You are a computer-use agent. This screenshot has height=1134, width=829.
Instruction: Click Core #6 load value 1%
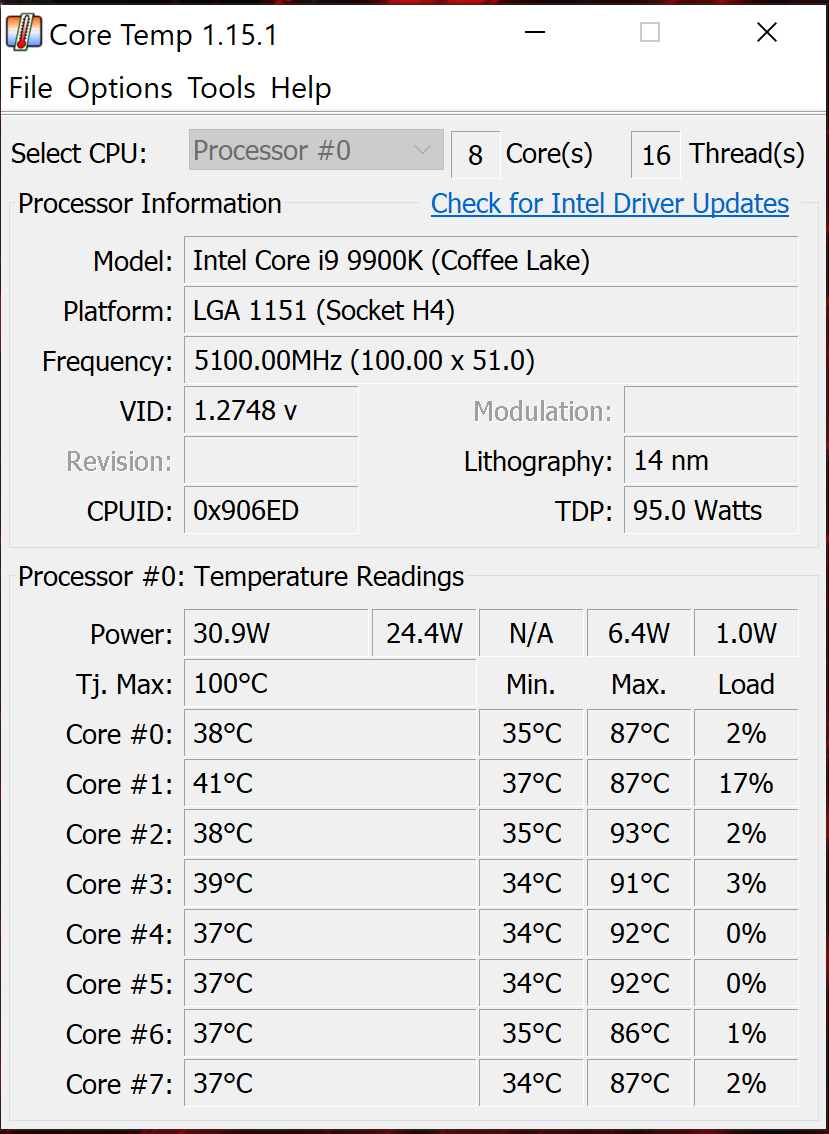[x=746, y=1033]
